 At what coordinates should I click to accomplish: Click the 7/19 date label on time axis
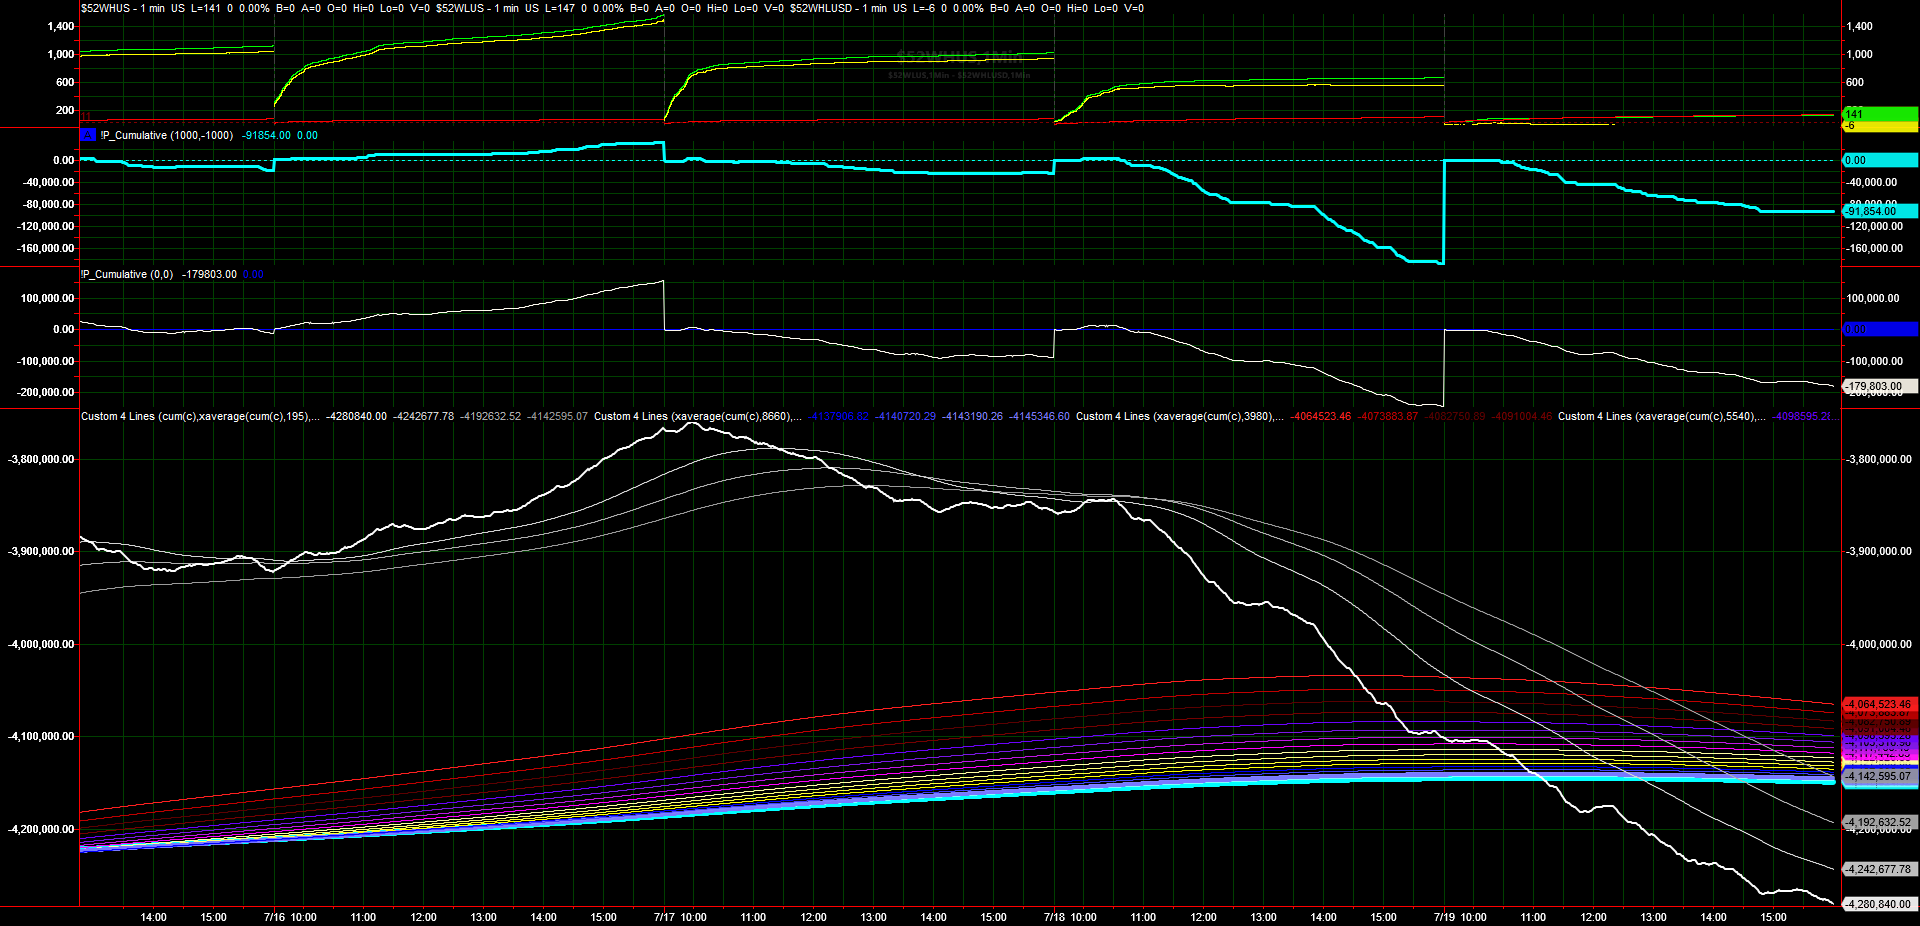pos(1444,917)
